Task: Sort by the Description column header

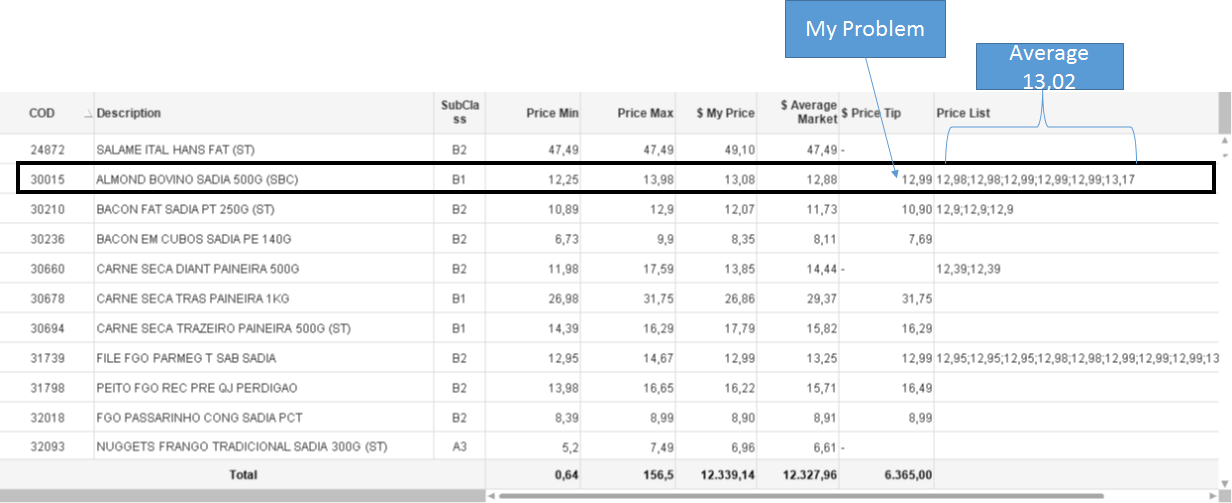Action: click(129, 113)
